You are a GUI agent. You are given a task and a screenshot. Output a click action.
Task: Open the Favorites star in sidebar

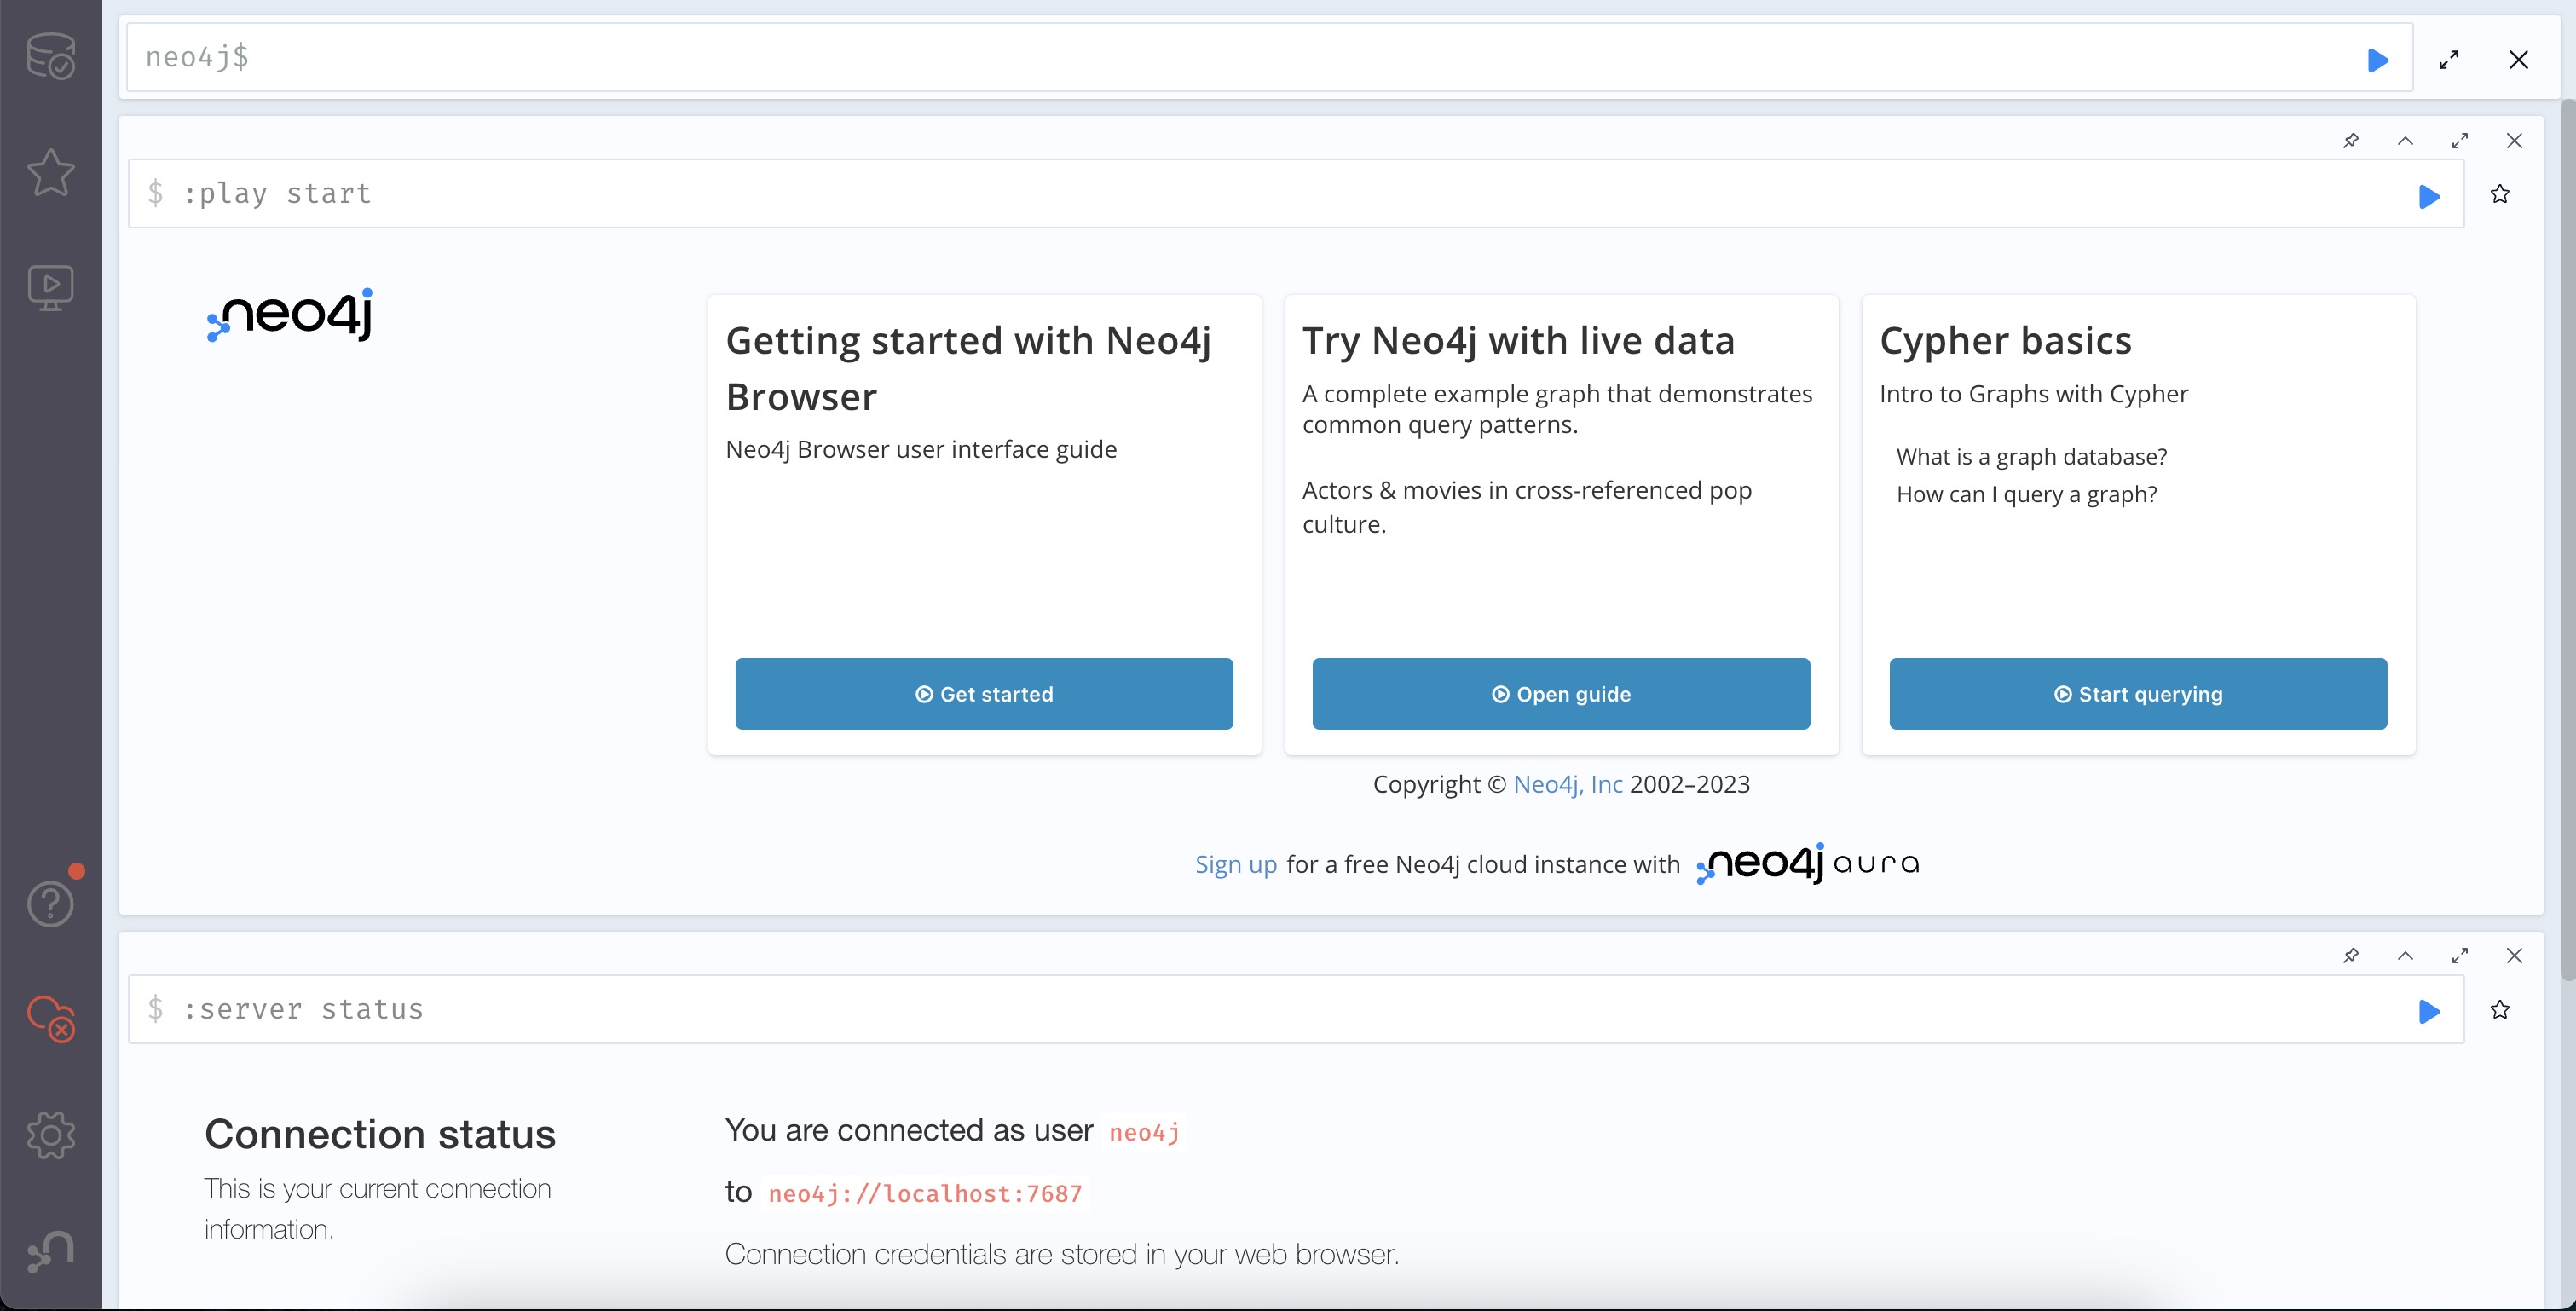[x=50, y=172]
